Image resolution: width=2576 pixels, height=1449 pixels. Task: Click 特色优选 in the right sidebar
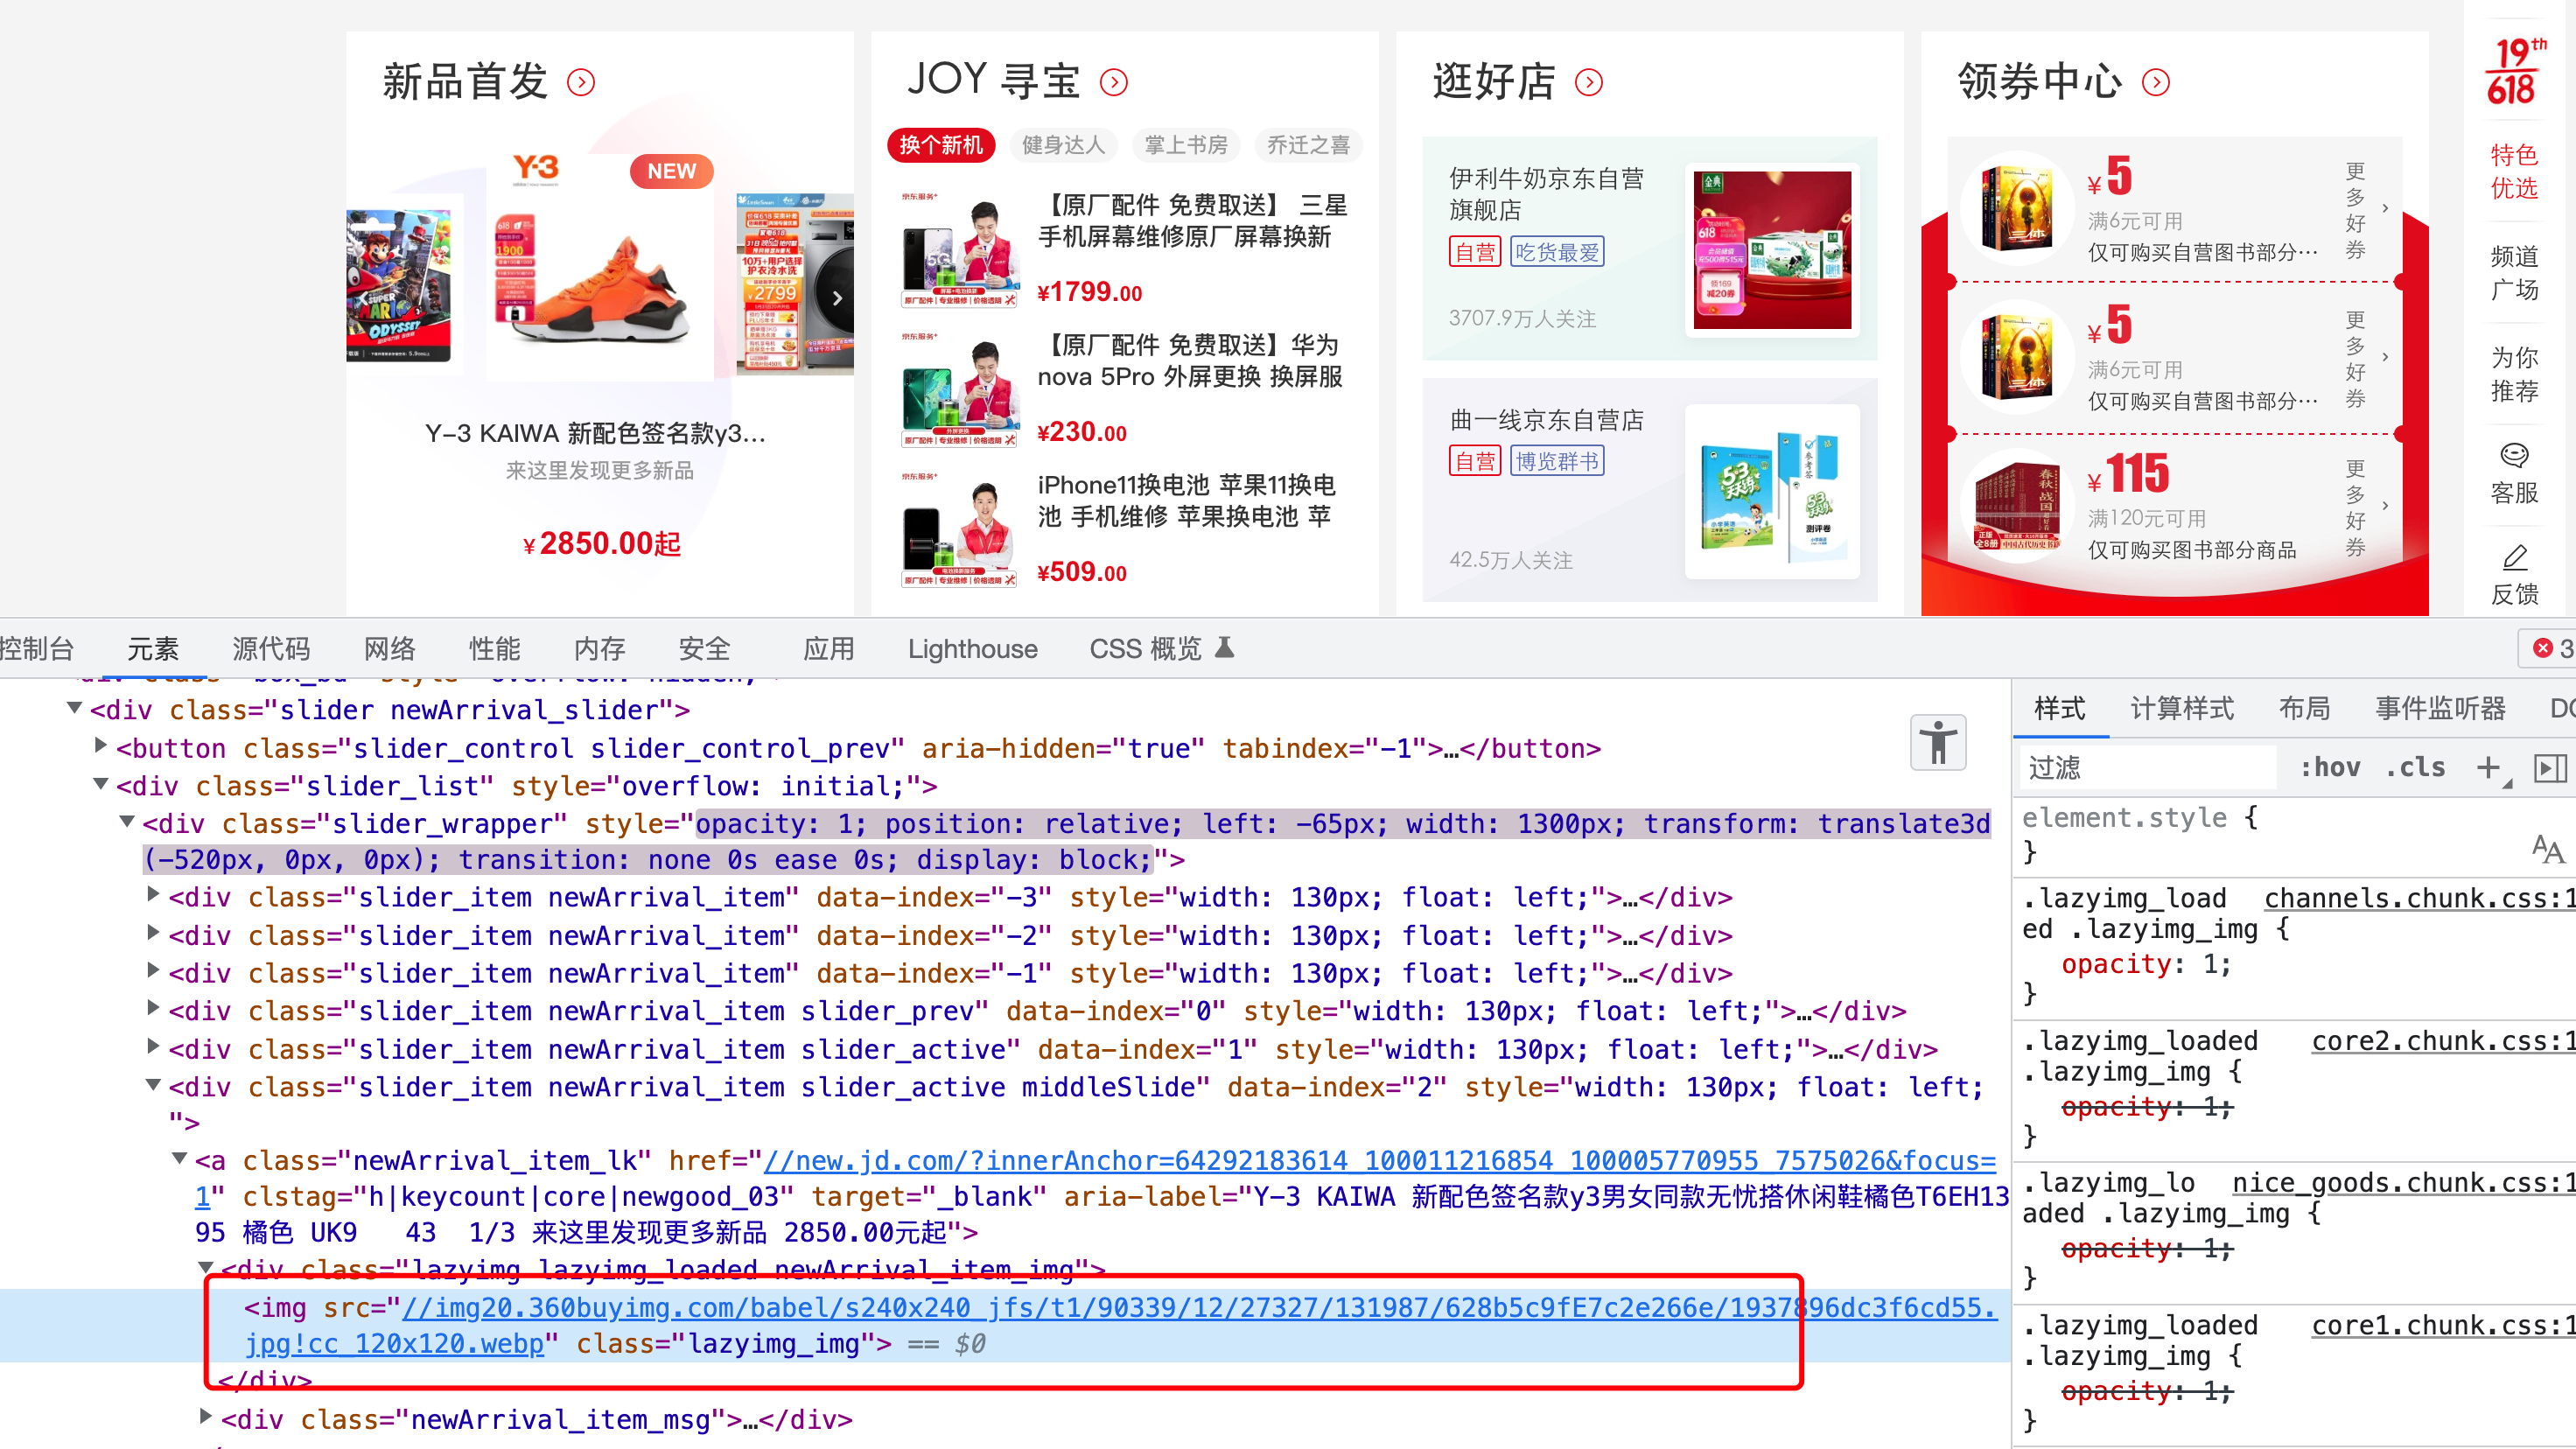coord(2514,171)
